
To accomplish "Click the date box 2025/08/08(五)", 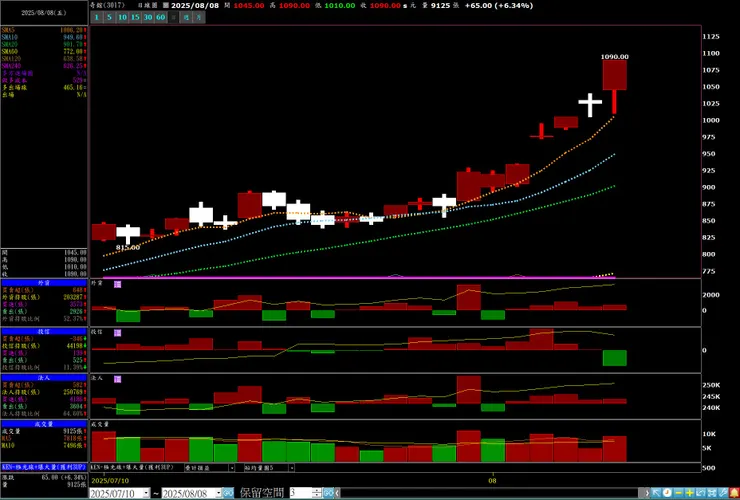I will [43, 13].
